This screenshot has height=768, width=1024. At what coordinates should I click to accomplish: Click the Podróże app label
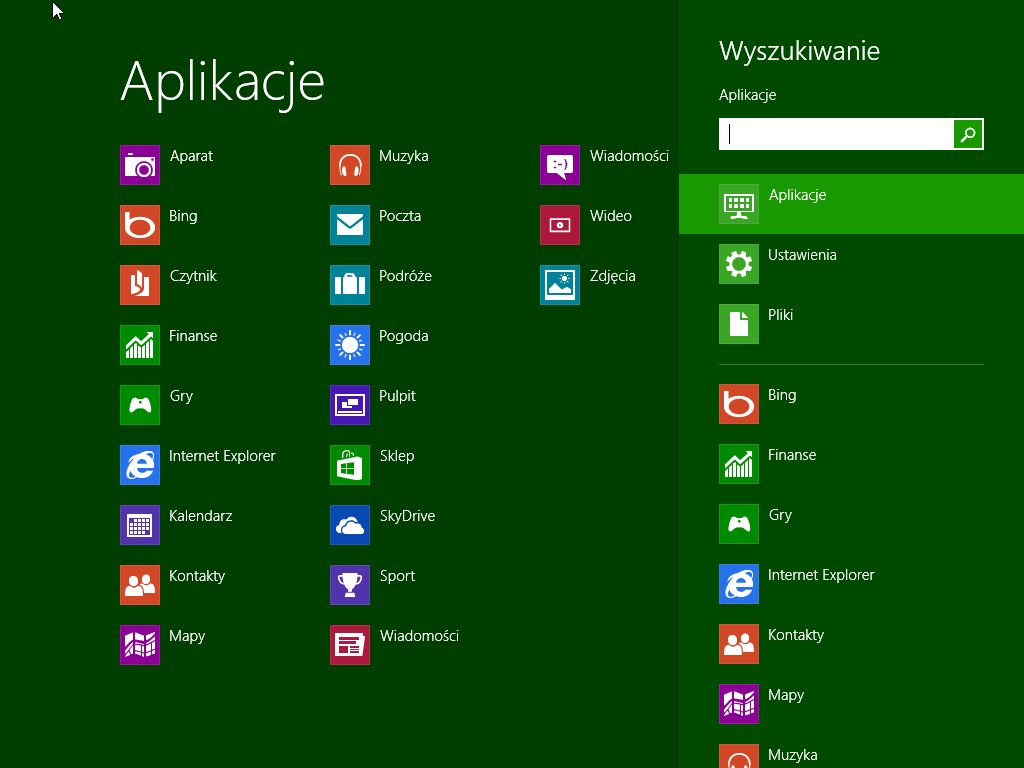point(406,276)
